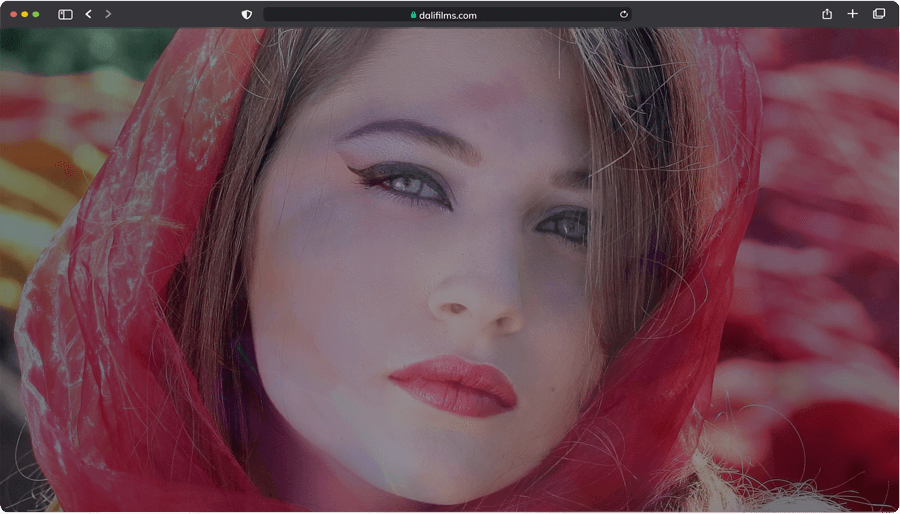The image size is (900, 514).
Task: Enter full screen with the green button
Action: click(x=36, y=14)
